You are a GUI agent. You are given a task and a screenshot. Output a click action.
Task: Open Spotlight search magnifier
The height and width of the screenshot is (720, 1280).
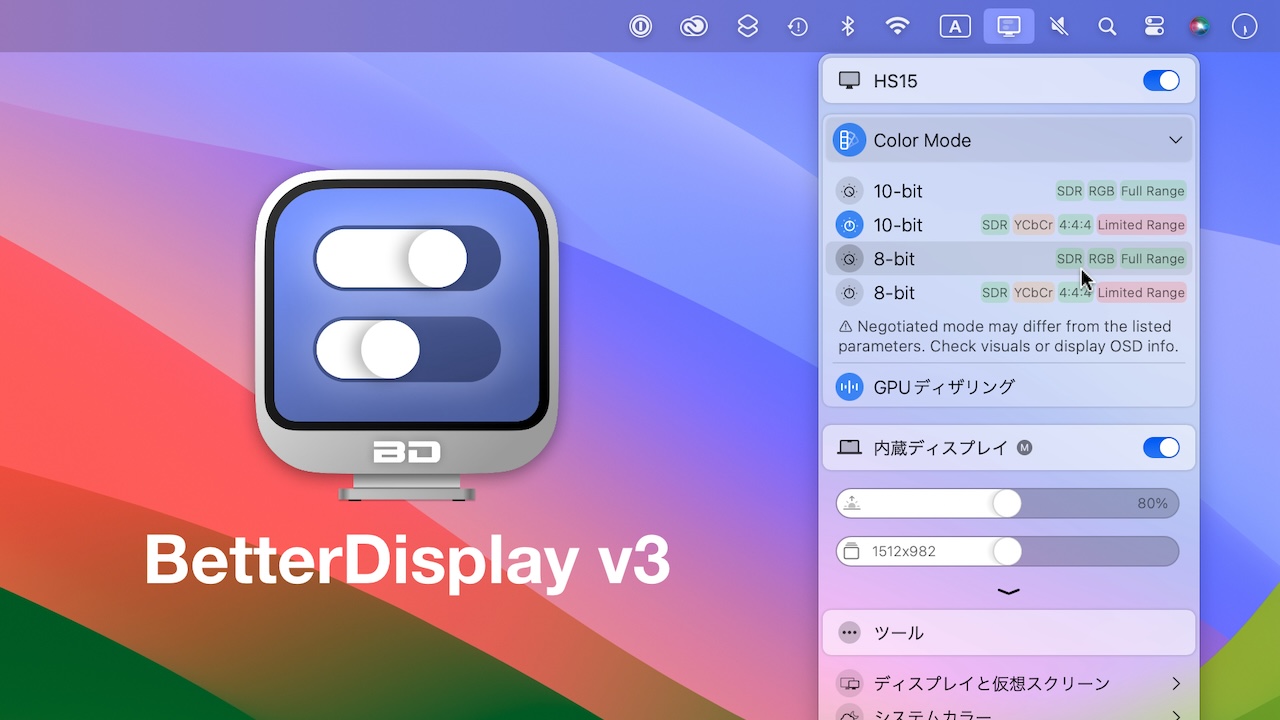click(1107, 27)
